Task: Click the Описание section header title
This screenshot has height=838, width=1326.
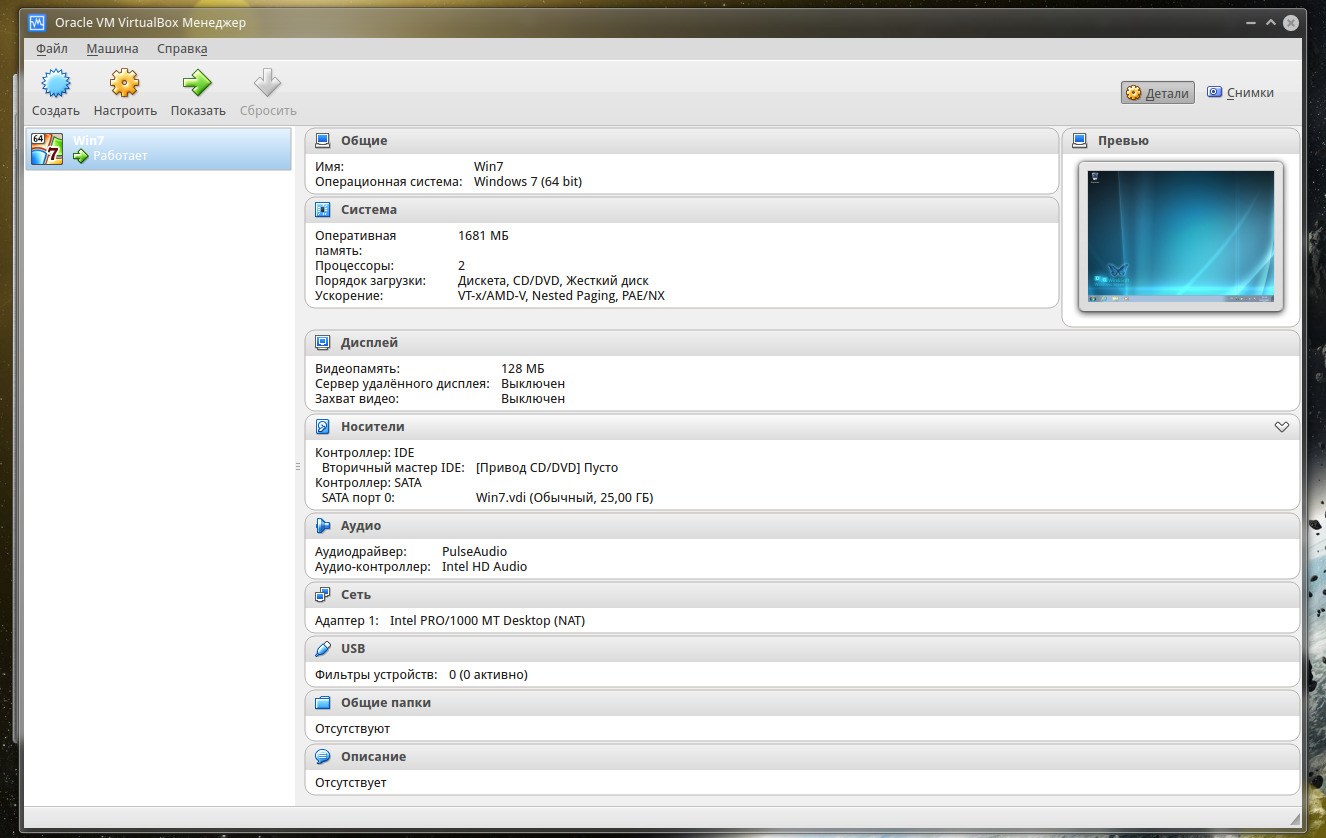Action: pos(373,757)
